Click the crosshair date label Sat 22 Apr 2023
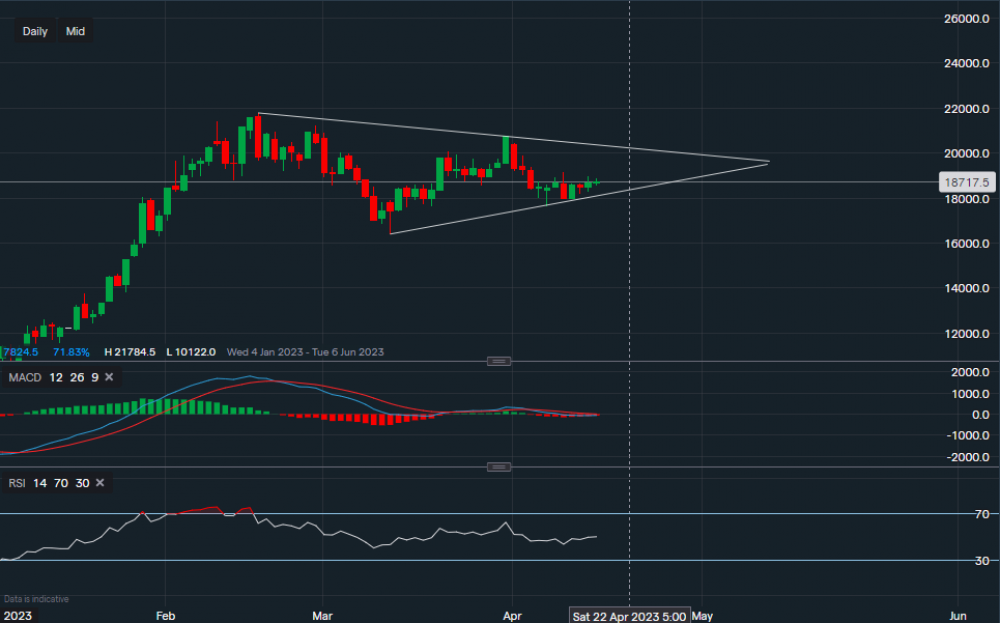This screenshot has height=623, width=1000. point(628,616)
